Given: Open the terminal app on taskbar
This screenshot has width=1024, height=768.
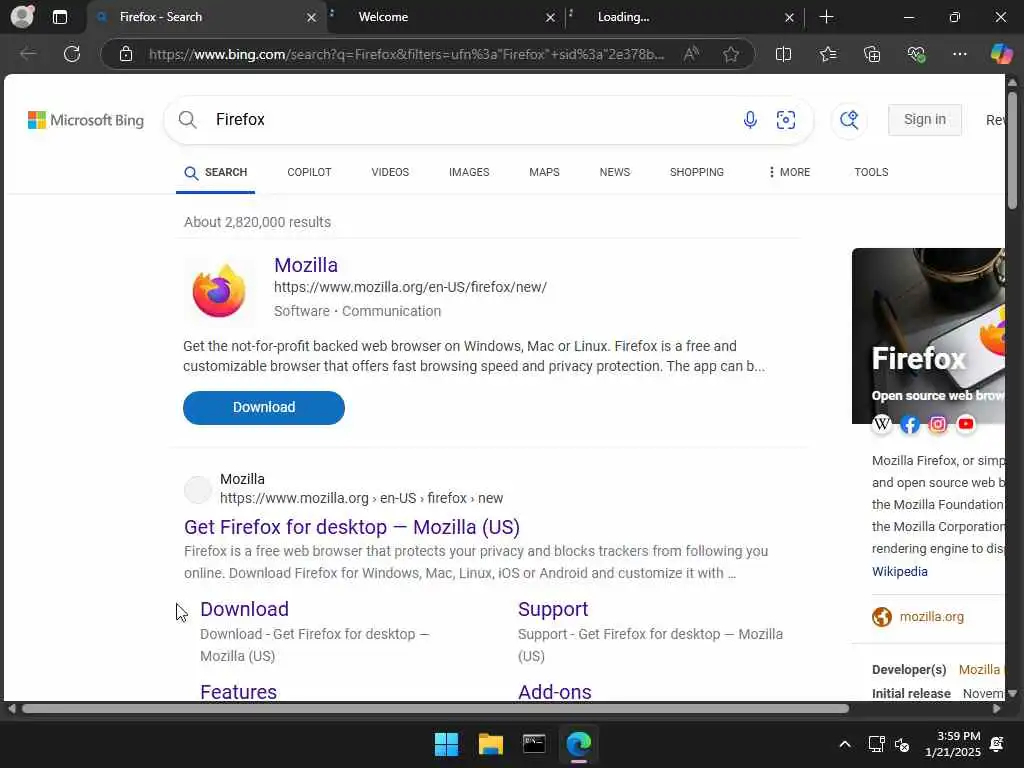Looking at the screenshot, I should tap(534, 743).
